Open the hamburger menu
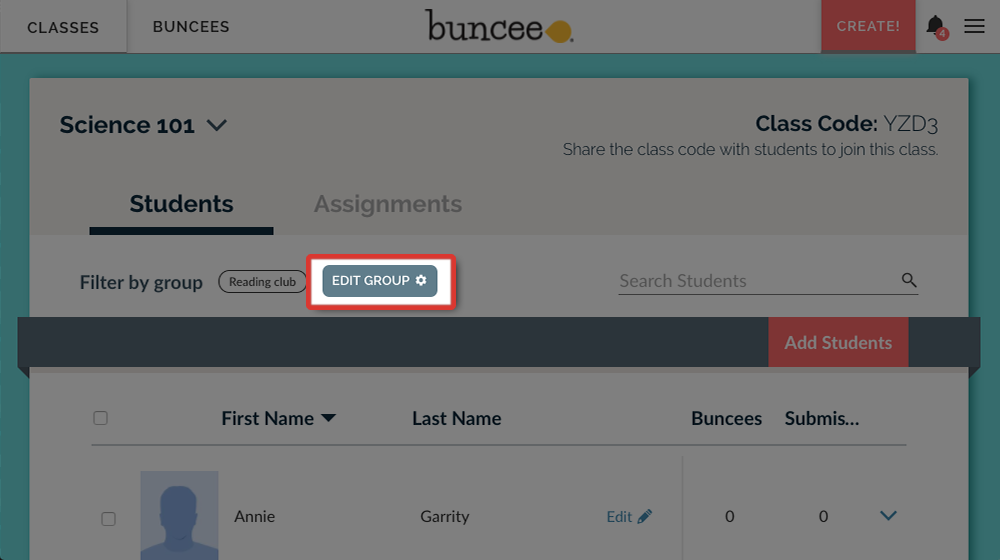This screenshot has width=1000, height=560. 974,27
